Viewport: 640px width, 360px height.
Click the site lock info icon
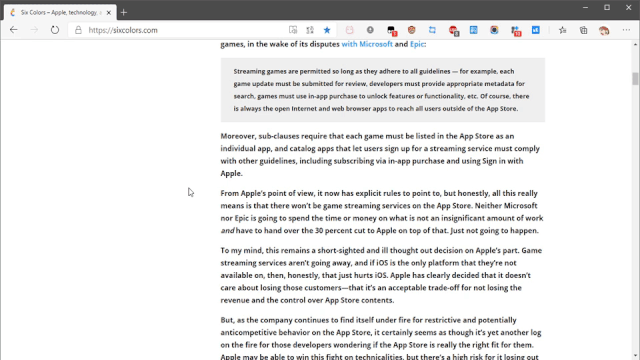(78, 30)
